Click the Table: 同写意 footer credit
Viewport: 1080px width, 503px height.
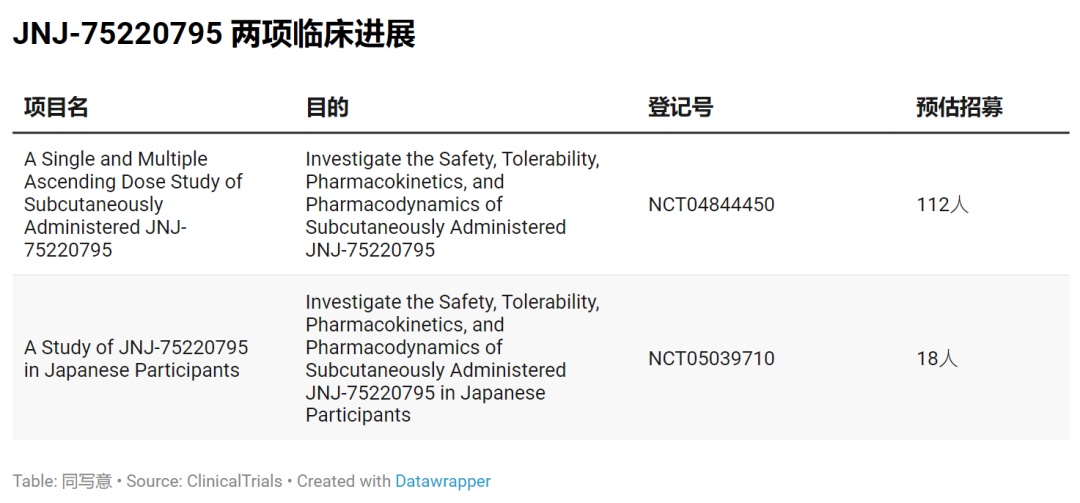62,481
